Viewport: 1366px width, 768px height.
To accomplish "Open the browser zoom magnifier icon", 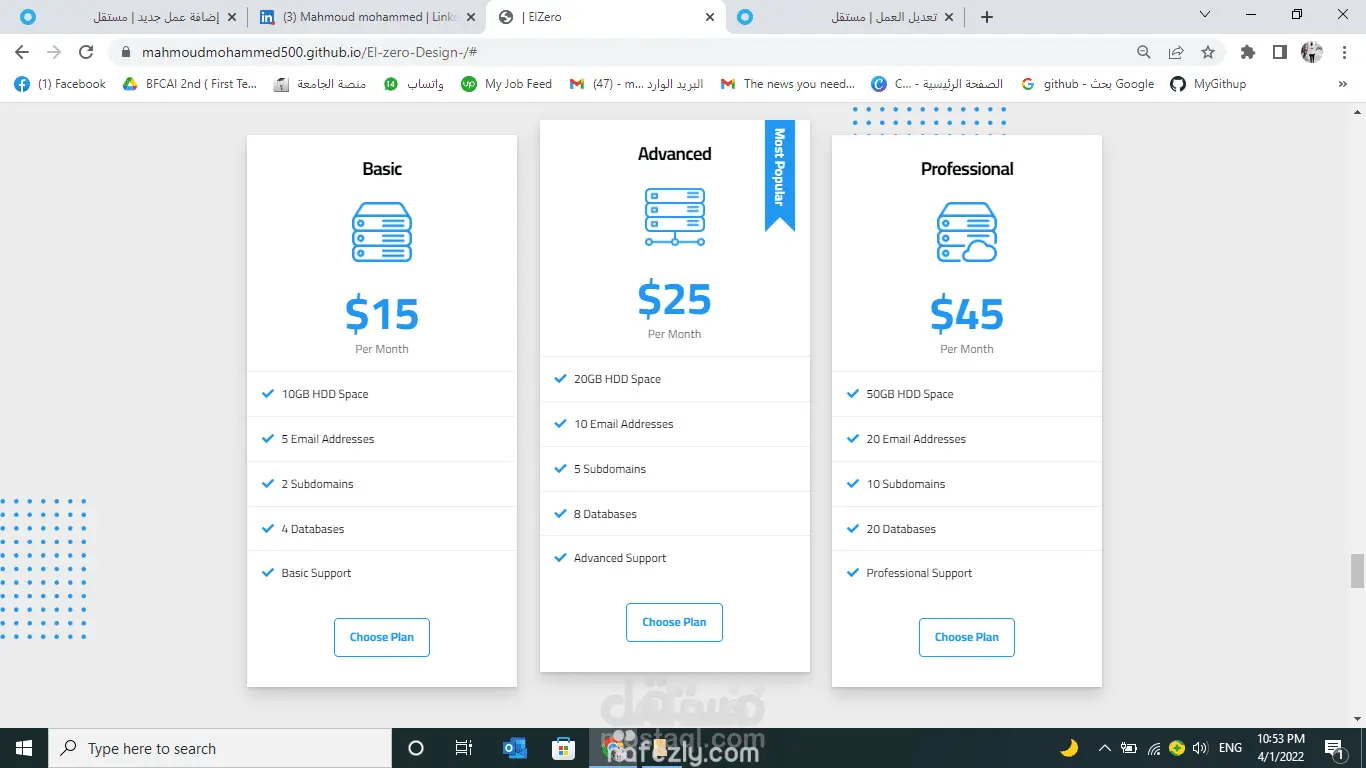I will click(x=1144, y=52).
